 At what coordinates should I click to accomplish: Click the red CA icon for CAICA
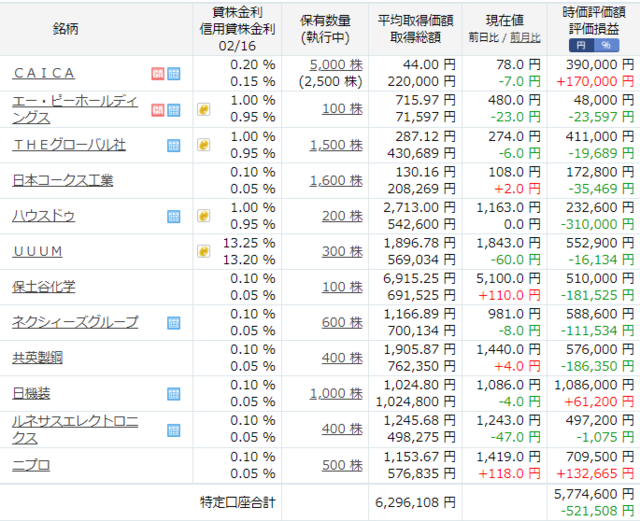(158, 73)
